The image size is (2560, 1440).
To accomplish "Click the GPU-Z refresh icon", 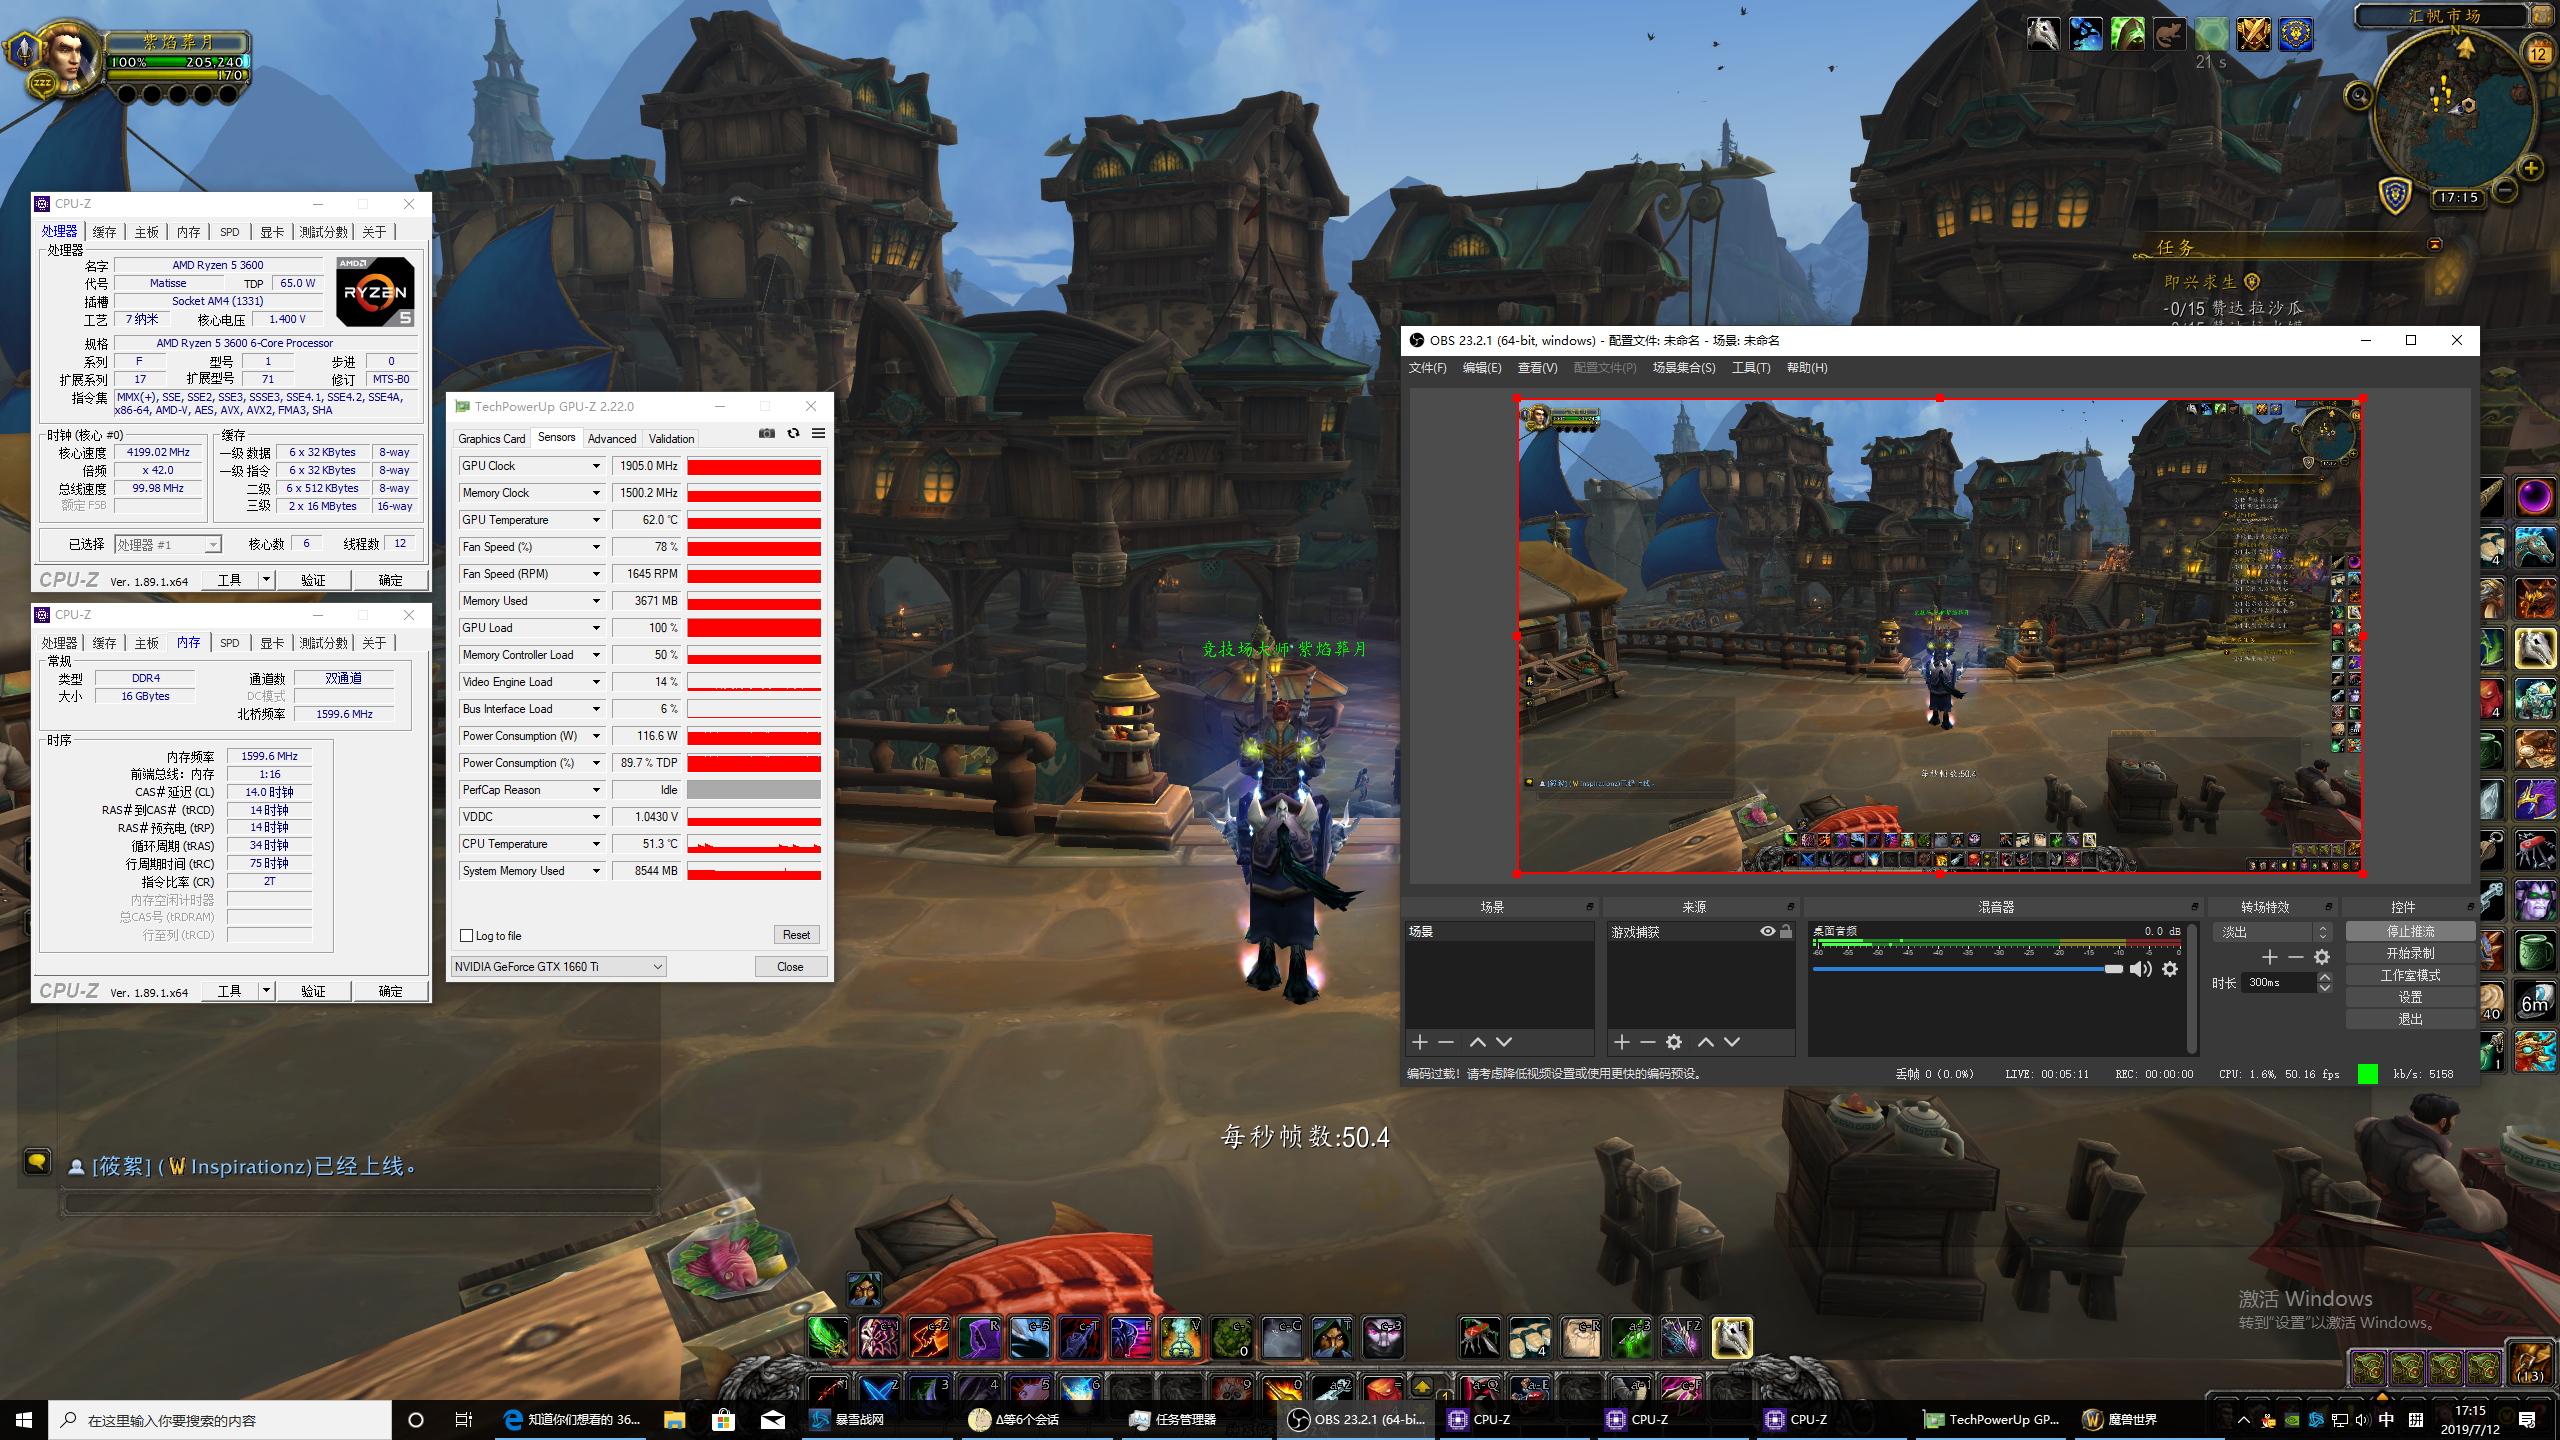I will click(x=793, y=433).
